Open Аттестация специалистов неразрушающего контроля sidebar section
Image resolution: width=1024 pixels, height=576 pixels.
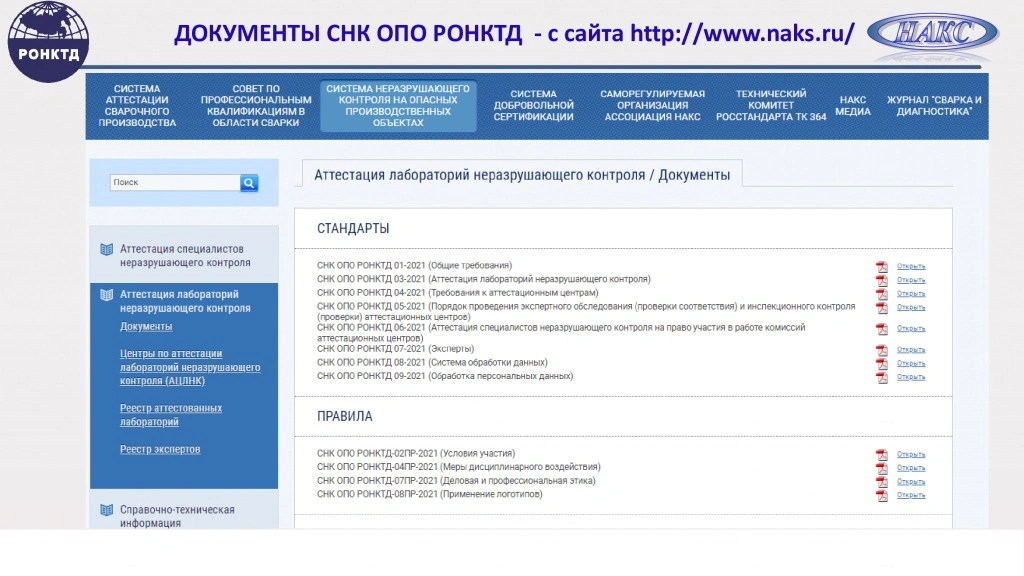coord(184,255)
